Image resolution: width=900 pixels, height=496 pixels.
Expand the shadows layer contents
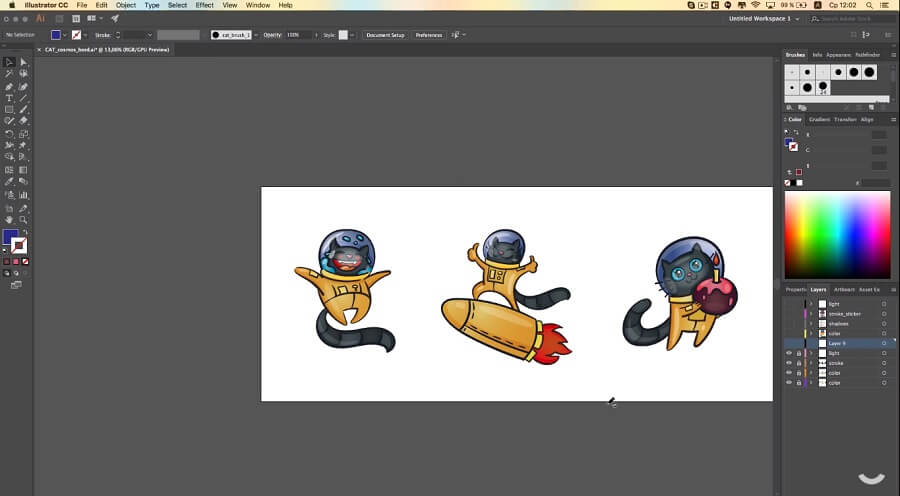(811, 323)
